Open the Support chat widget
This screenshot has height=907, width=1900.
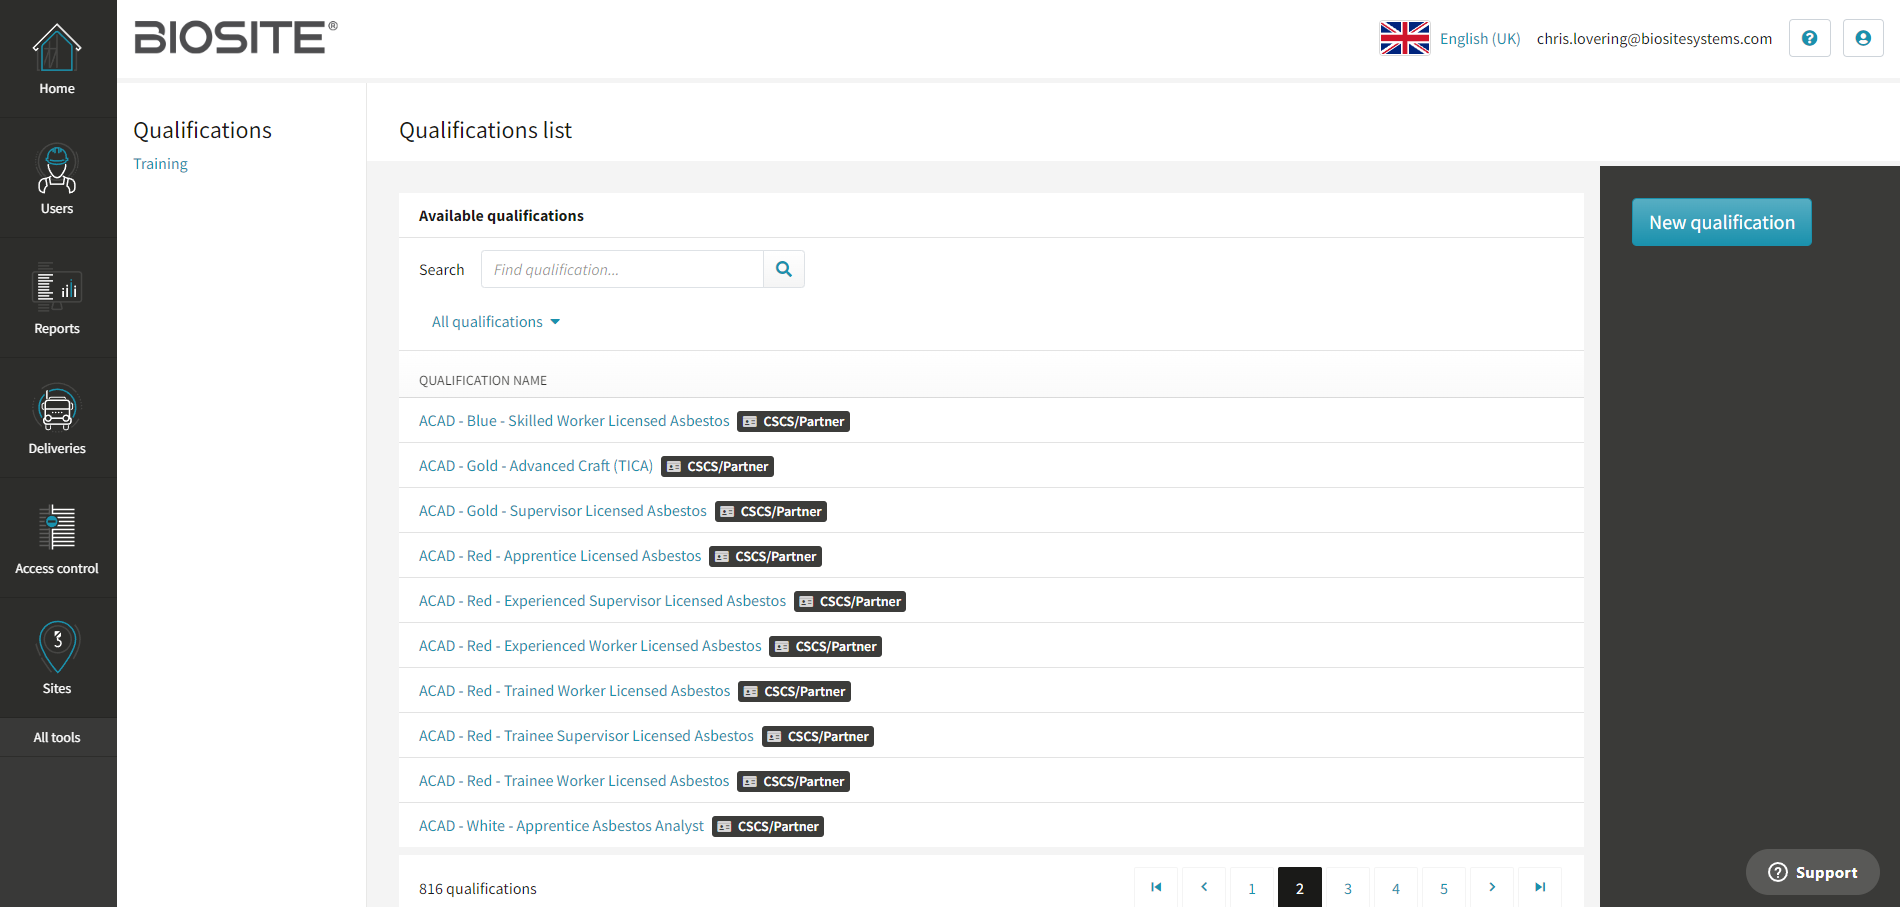(1813, 872)
